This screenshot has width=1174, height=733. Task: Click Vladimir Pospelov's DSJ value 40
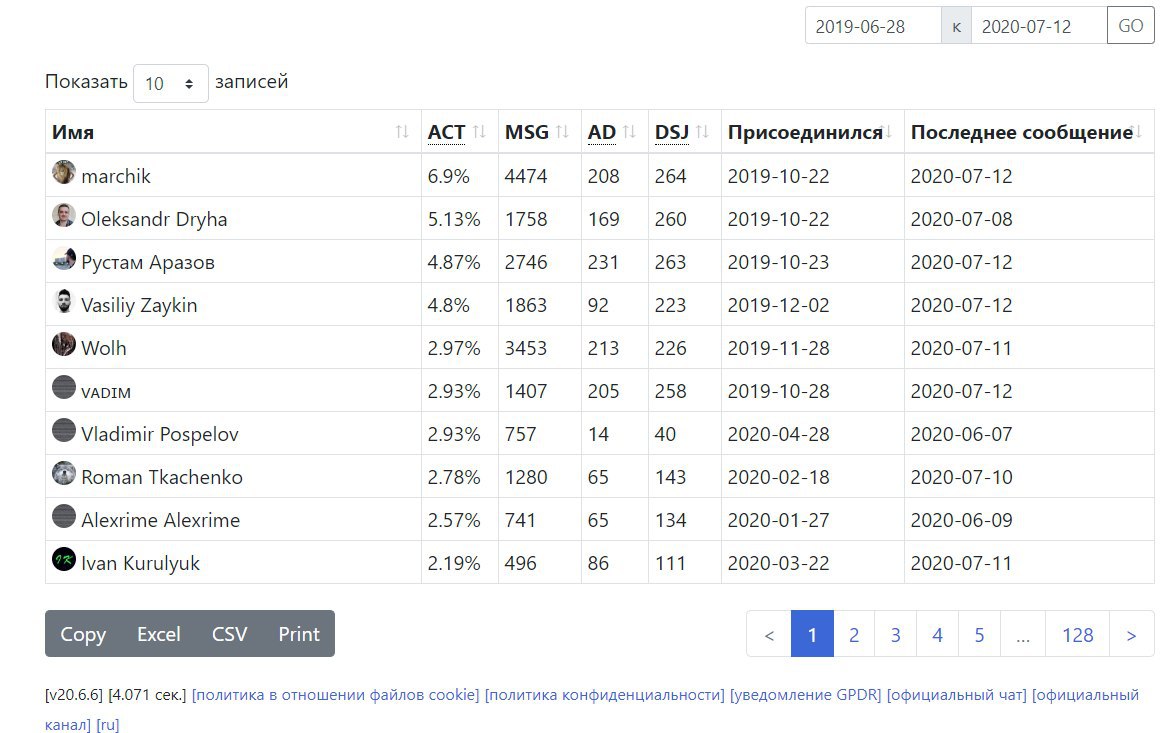coord(666,434)
